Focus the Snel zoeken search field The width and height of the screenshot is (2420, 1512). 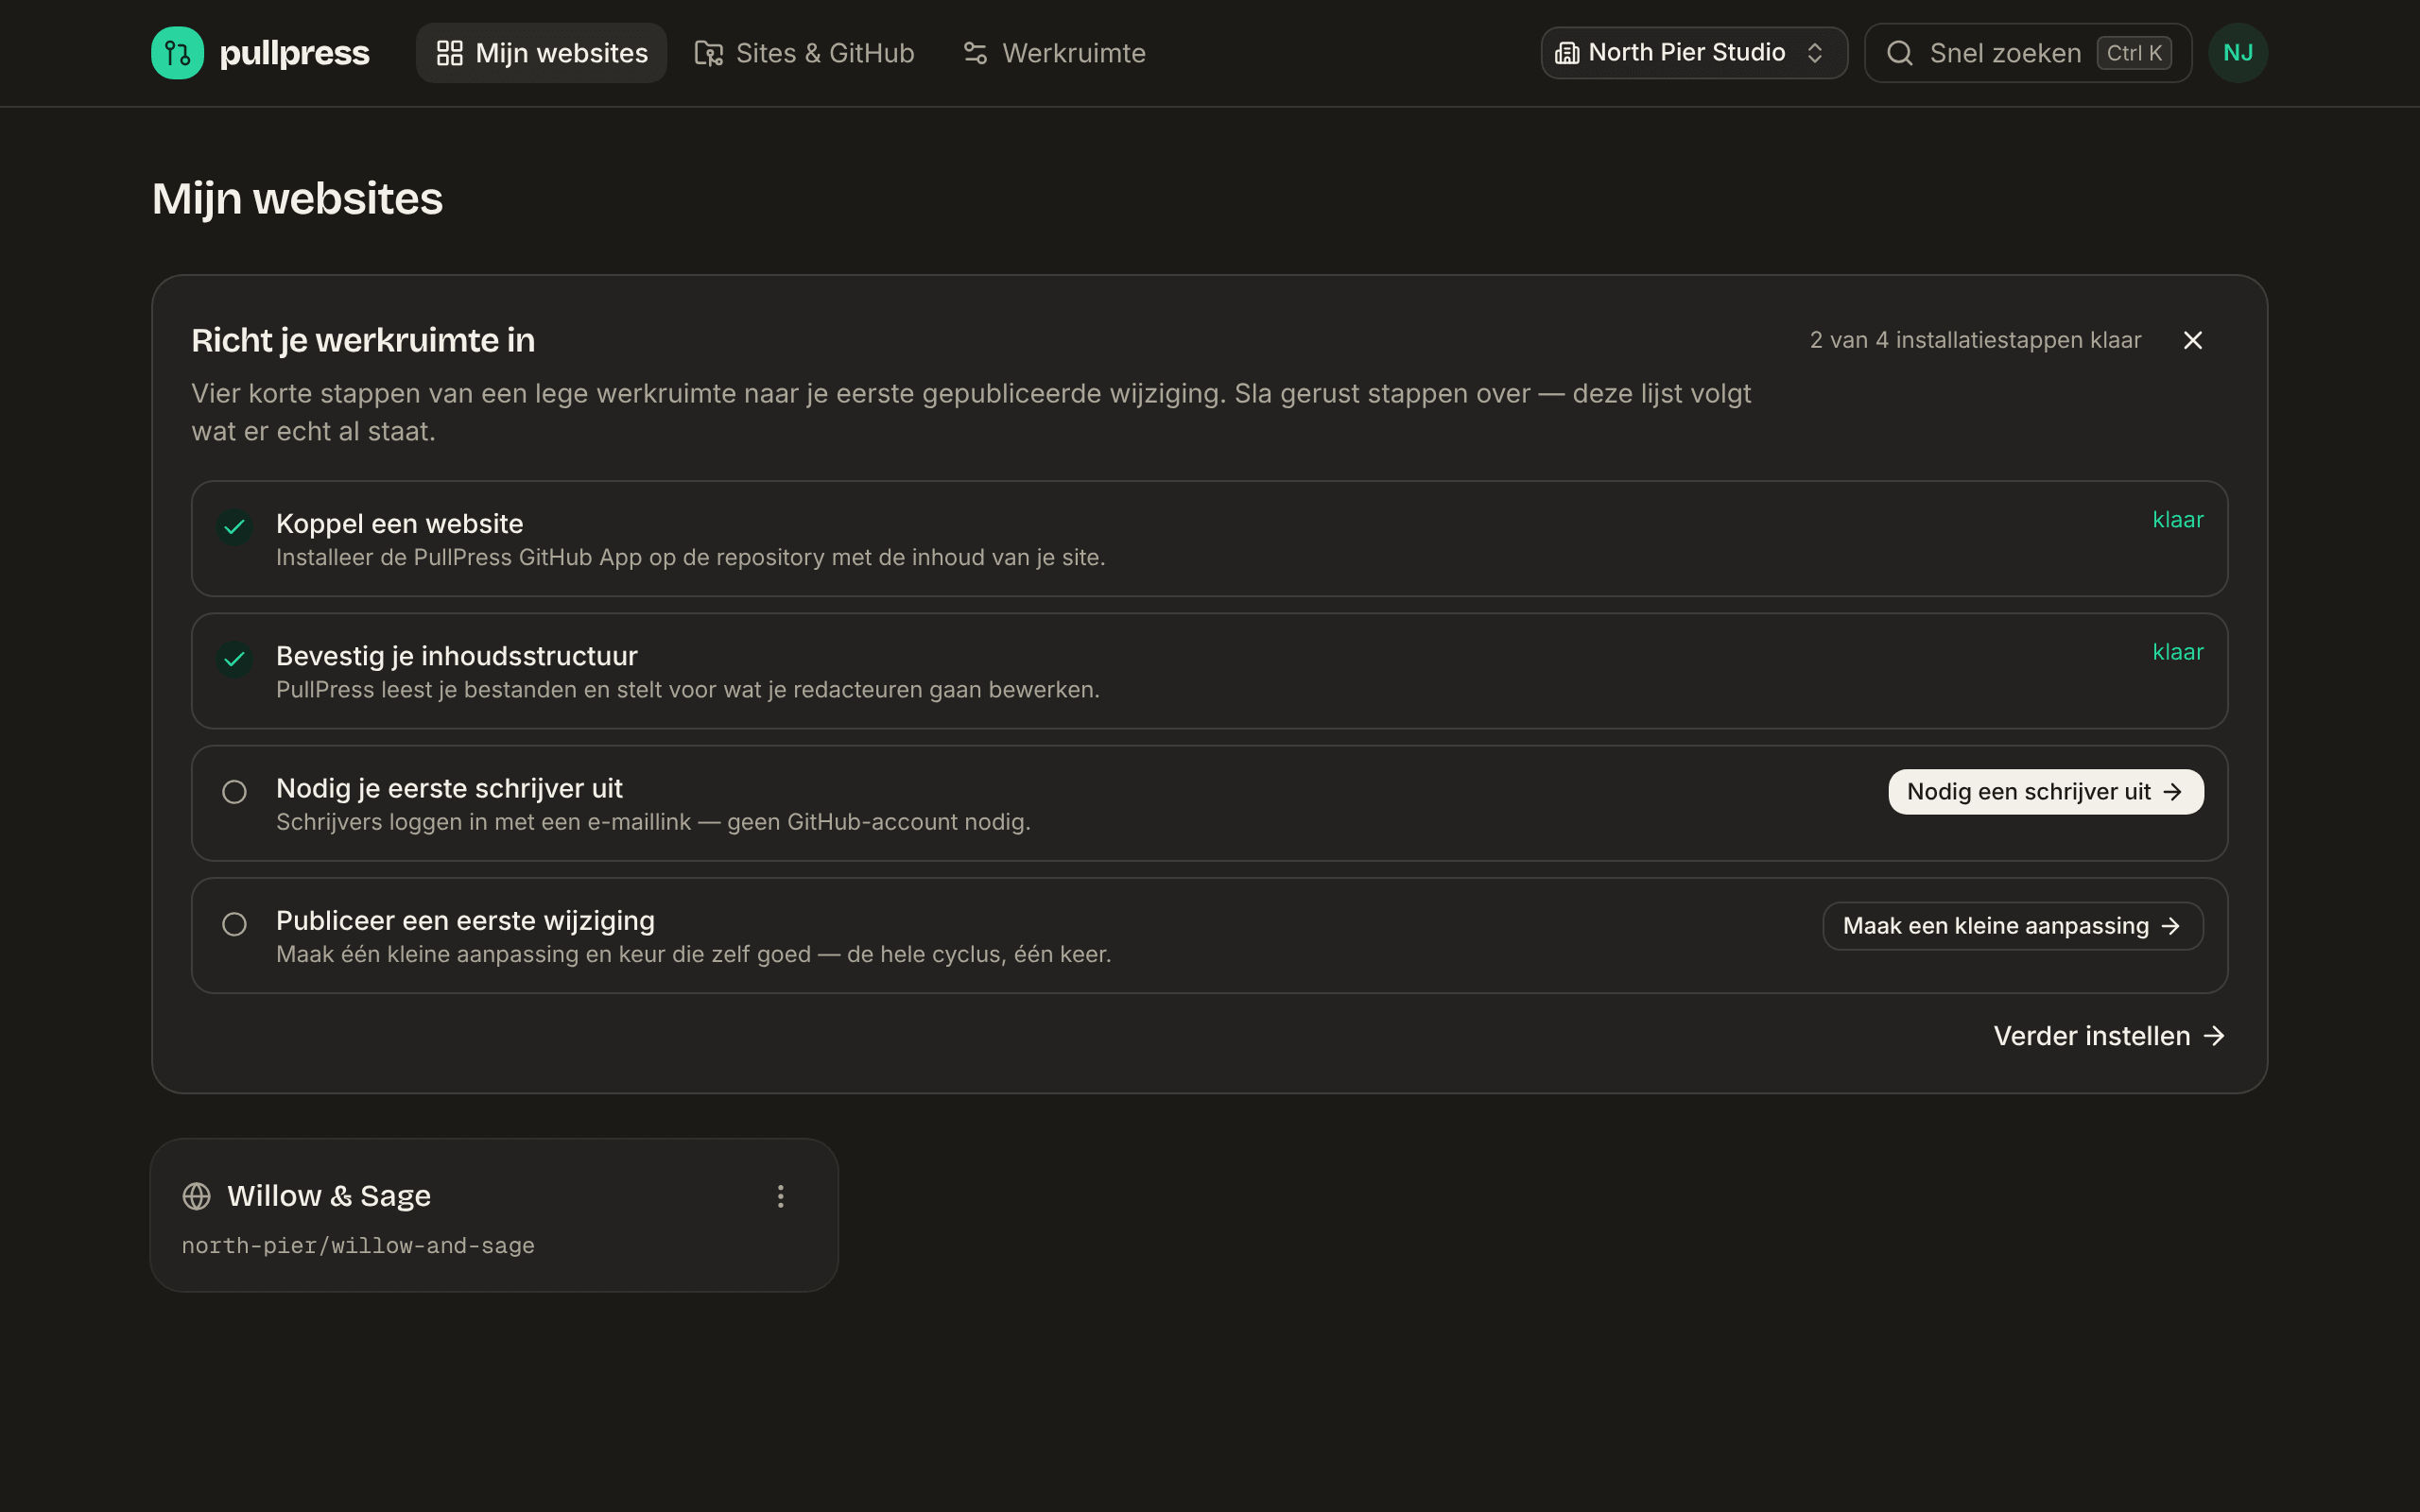[2027, 53]
